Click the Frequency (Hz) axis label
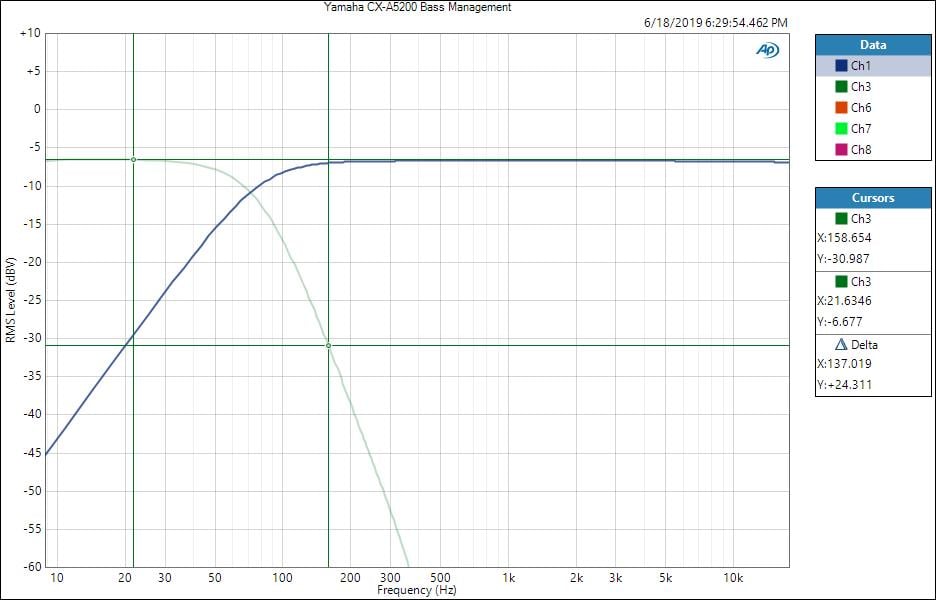936x600 pixels. (417, 591)
